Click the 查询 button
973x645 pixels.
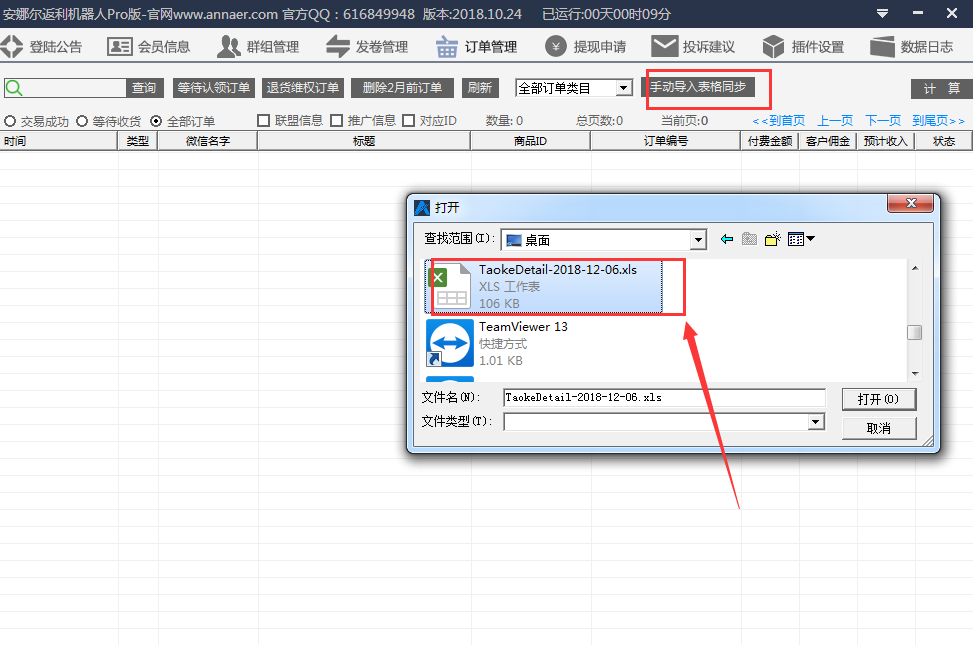point(144,88)
